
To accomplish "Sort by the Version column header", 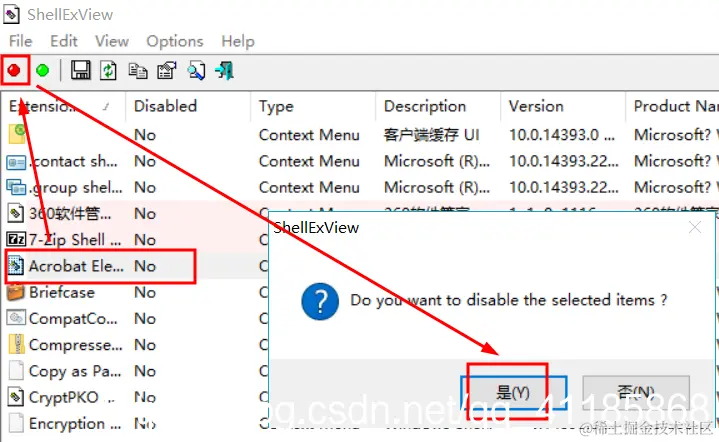I will tap(563, 106).
